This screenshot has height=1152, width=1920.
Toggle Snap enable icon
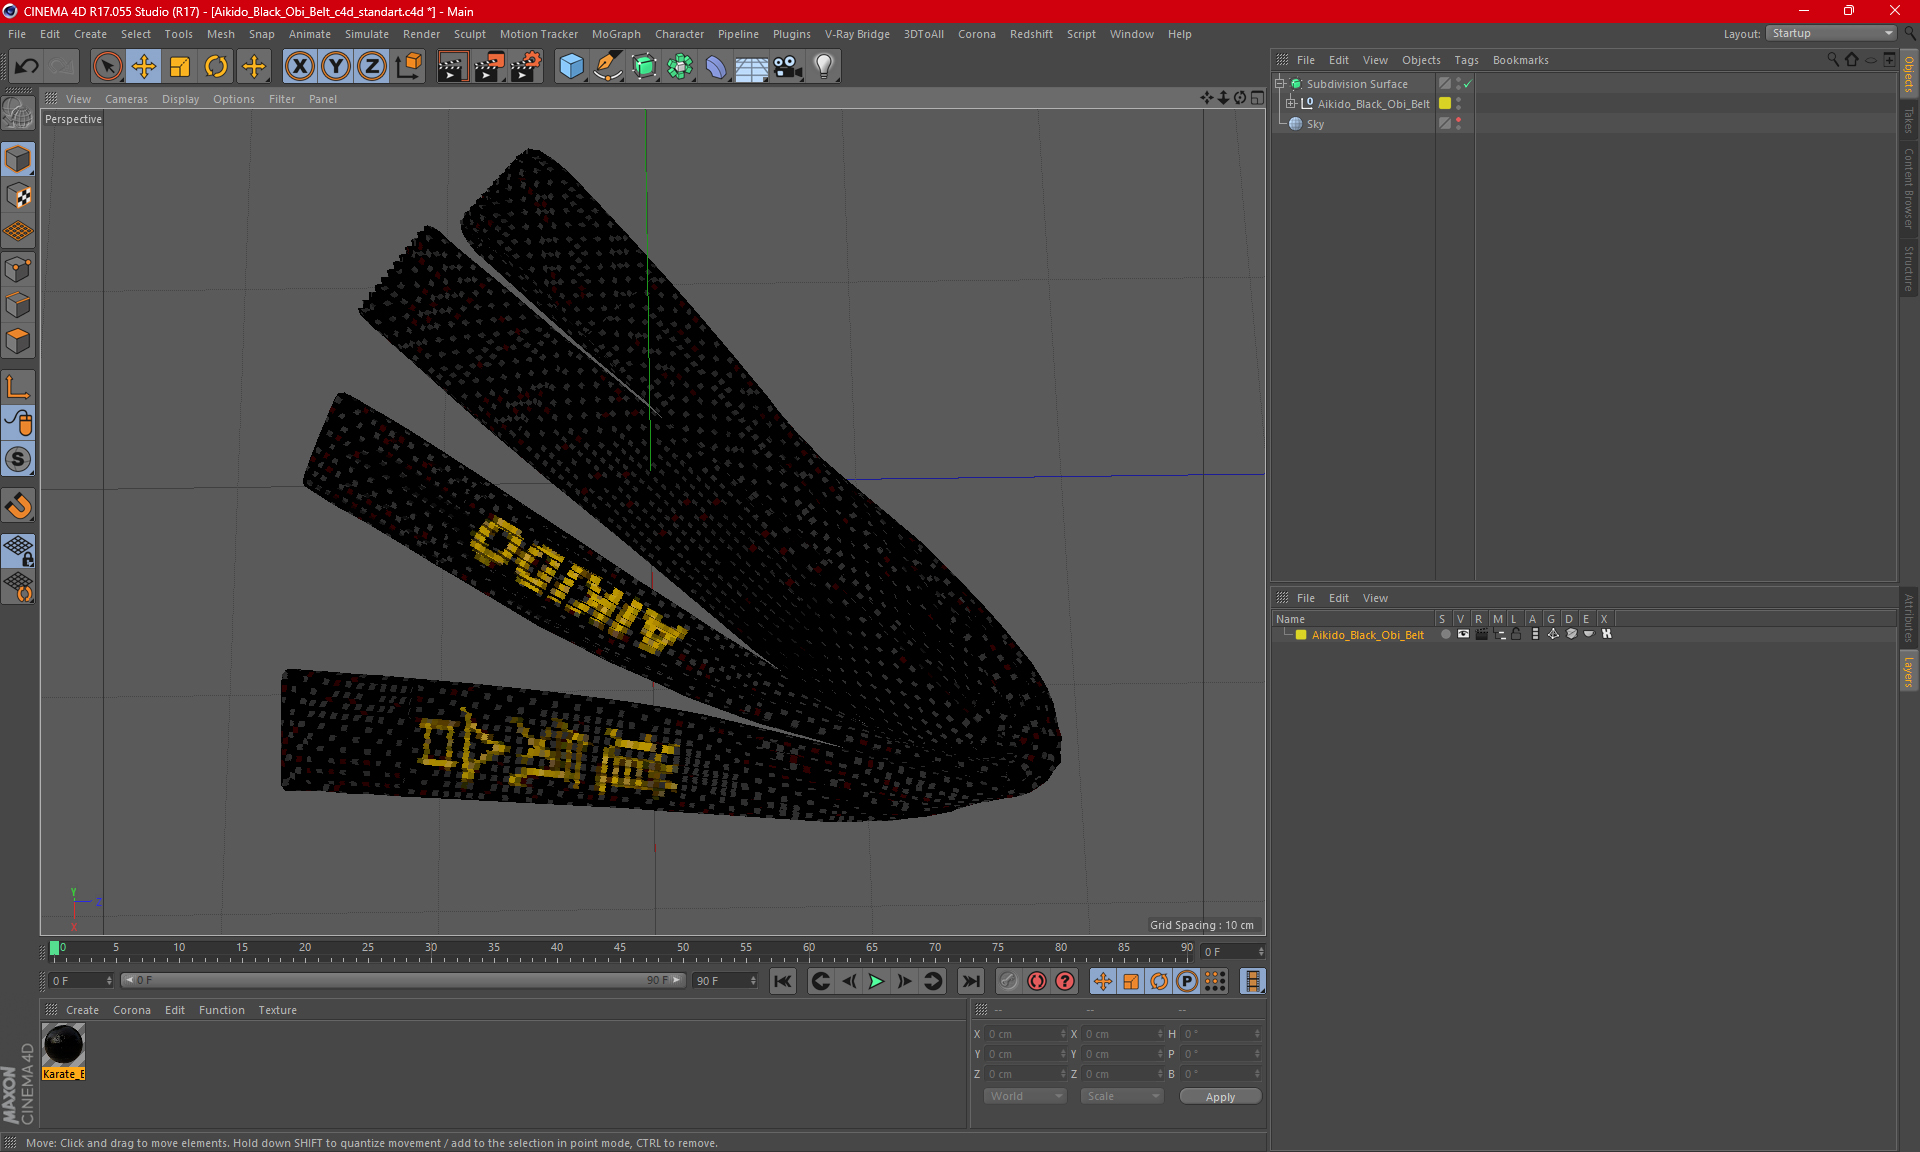tap(18, 506)
